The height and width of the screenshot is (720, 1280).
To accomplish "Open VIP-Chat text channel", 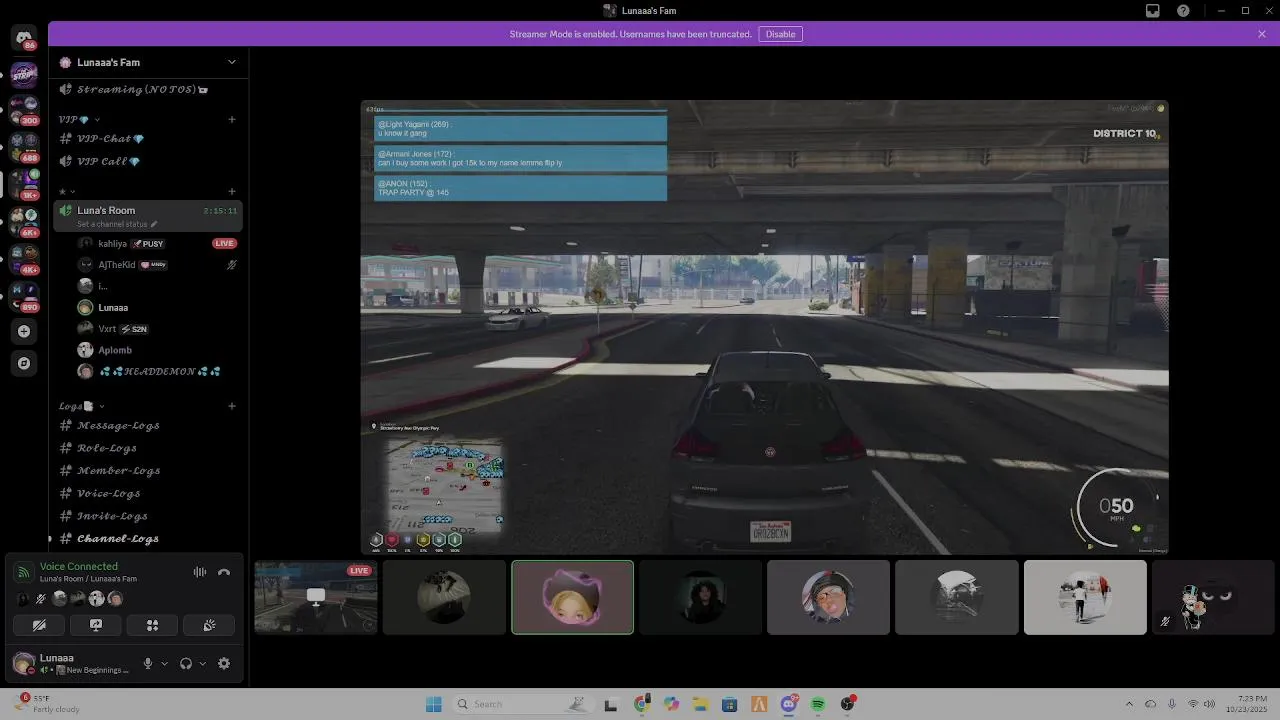I will pyautogui.click(x=148, y=139).
